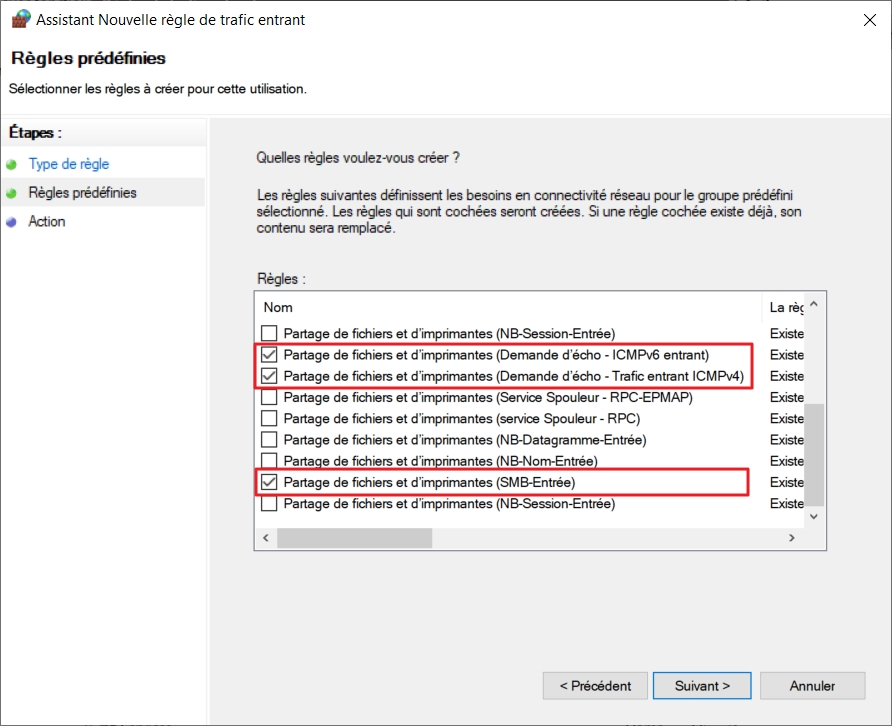Click the green bullet beside Type de règle

pos(11,164)
